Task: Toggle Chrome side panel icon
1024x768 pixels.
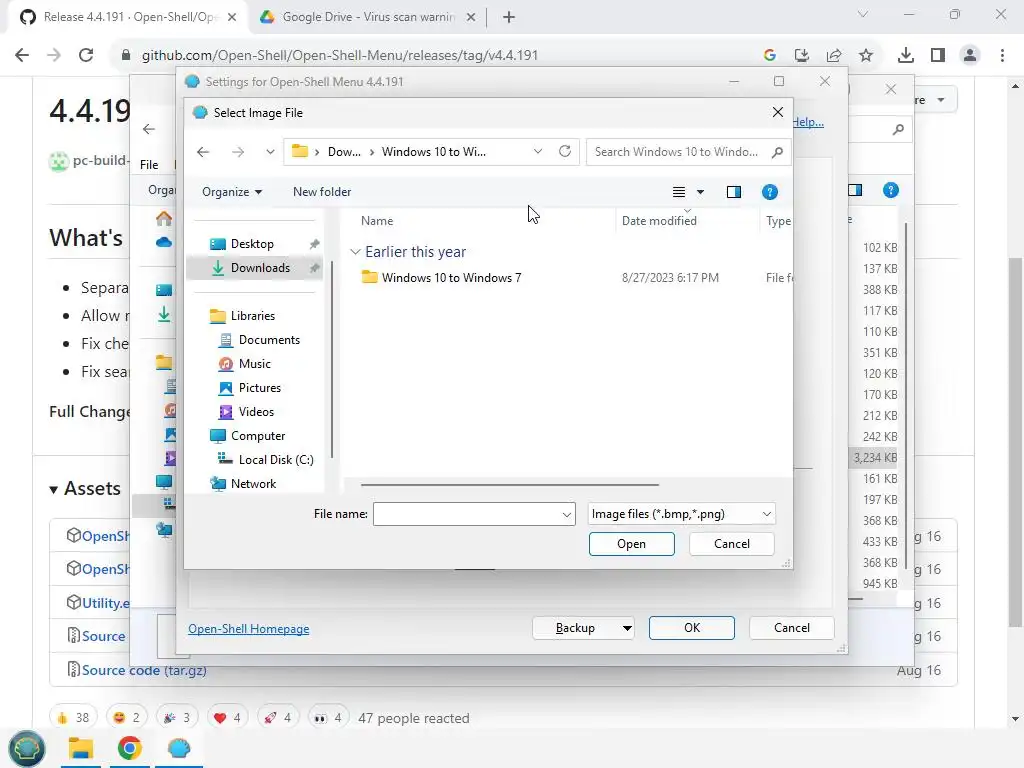Action: click(938, 56)
